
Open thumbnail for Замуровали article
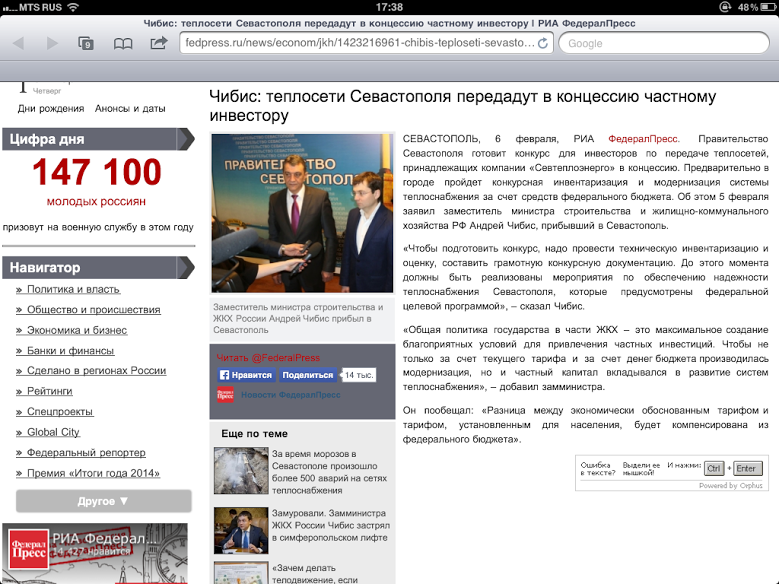click(241, 530)
